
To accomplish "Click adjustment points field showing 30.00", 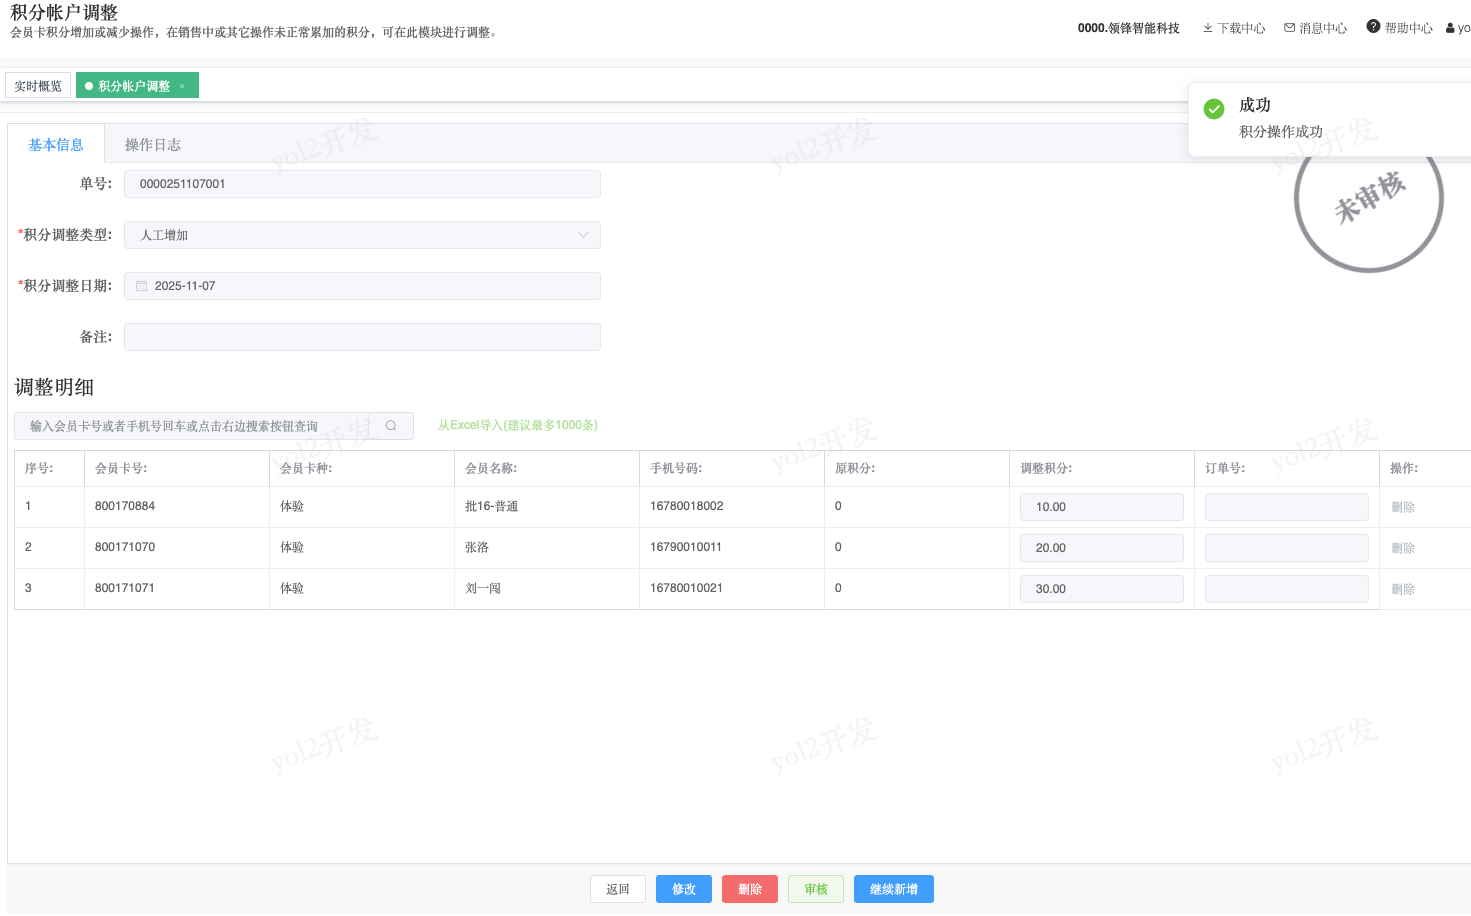I will pos(1102,589).
